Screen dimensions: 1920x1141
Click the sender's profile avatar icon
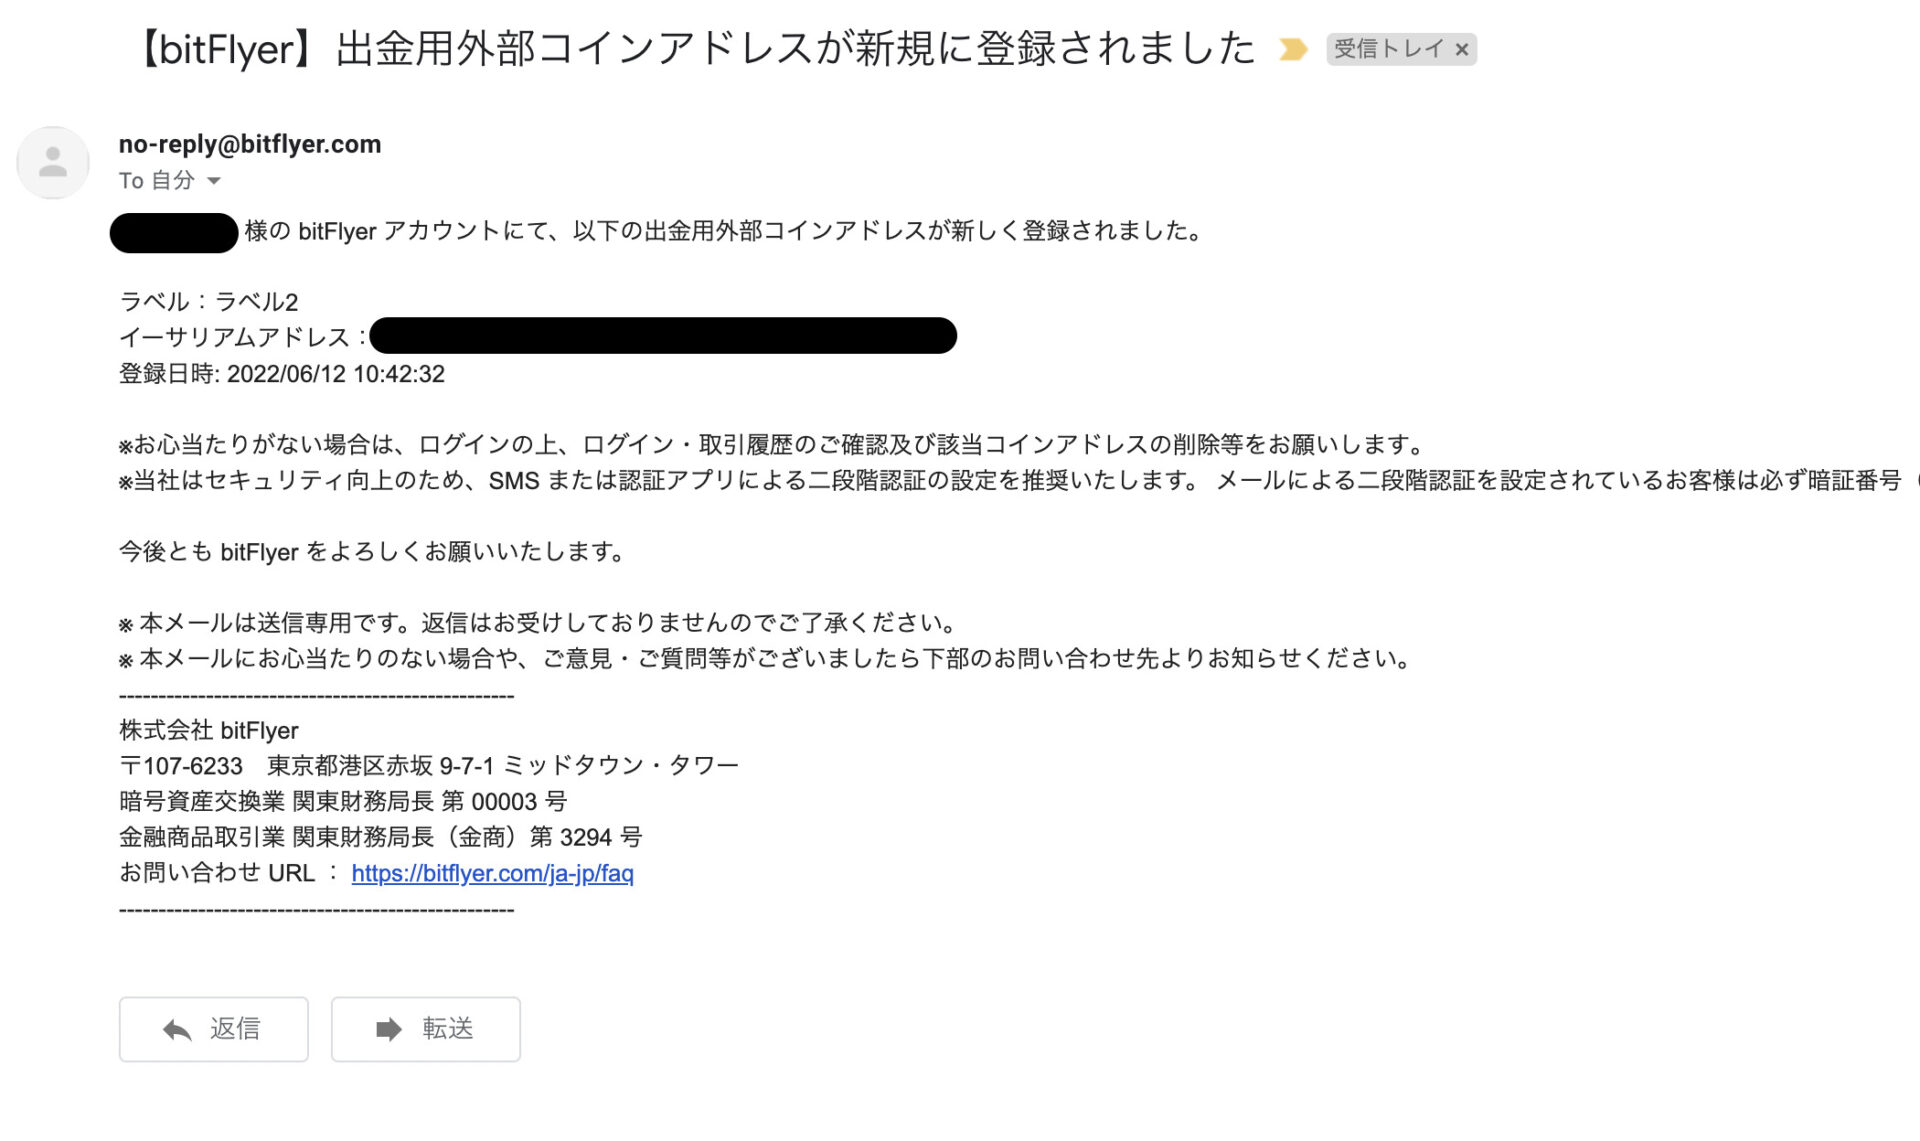[53, 162]
